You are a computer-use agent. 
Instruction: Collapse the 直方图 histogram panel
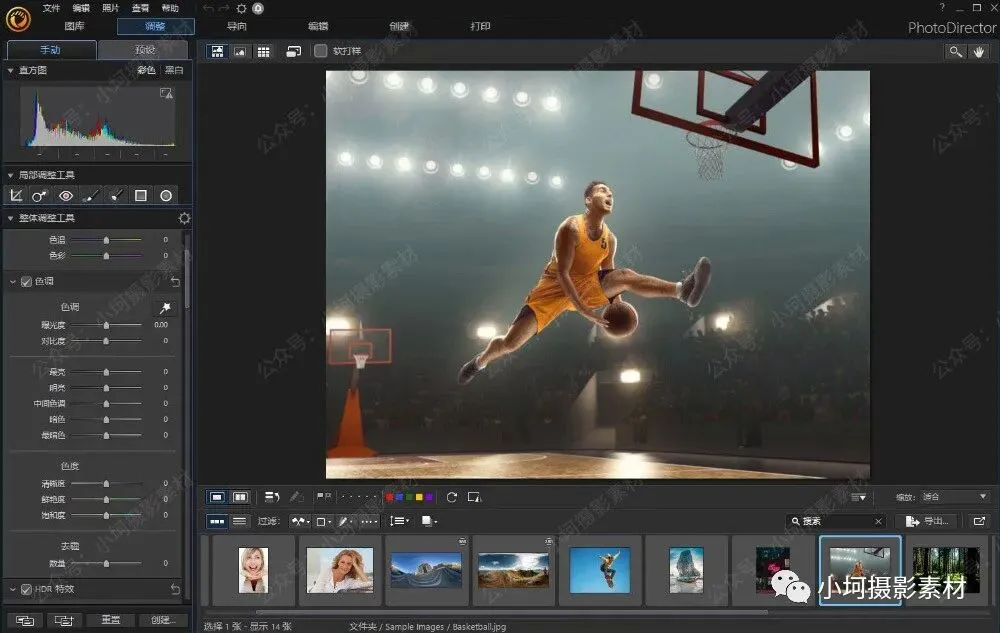click(10, 71)
